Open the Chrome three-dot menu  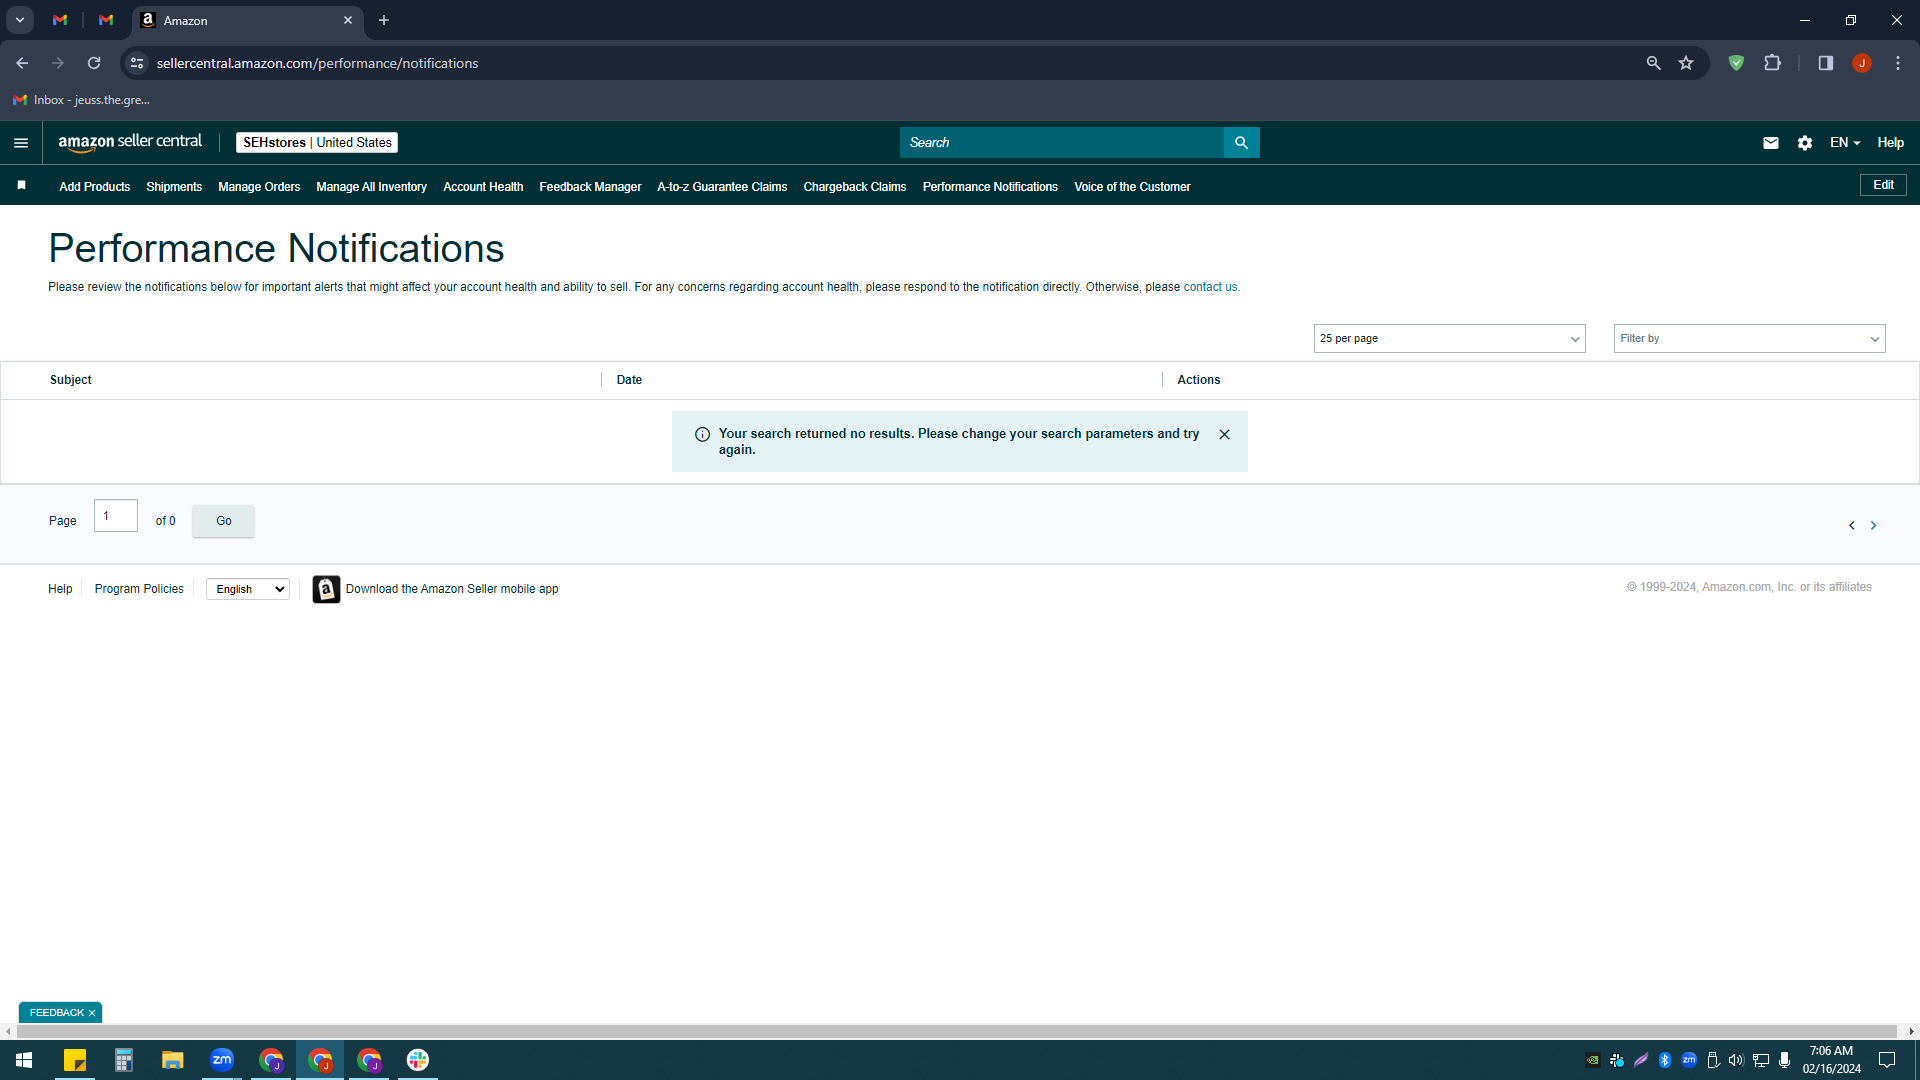pyautogui.click(x=1898, y=63)
